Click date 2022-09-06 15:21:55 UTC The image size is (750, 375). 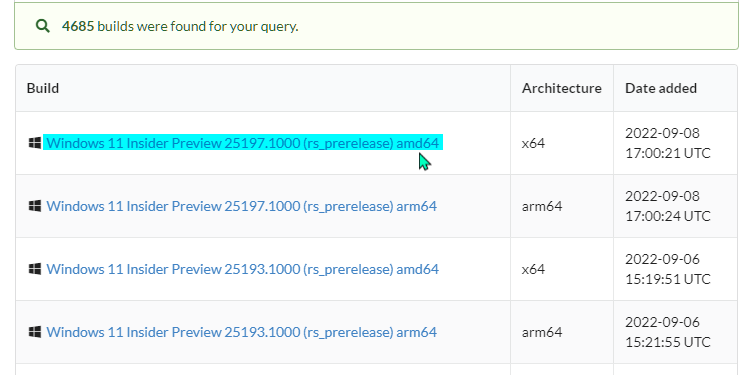pos(668,332)
